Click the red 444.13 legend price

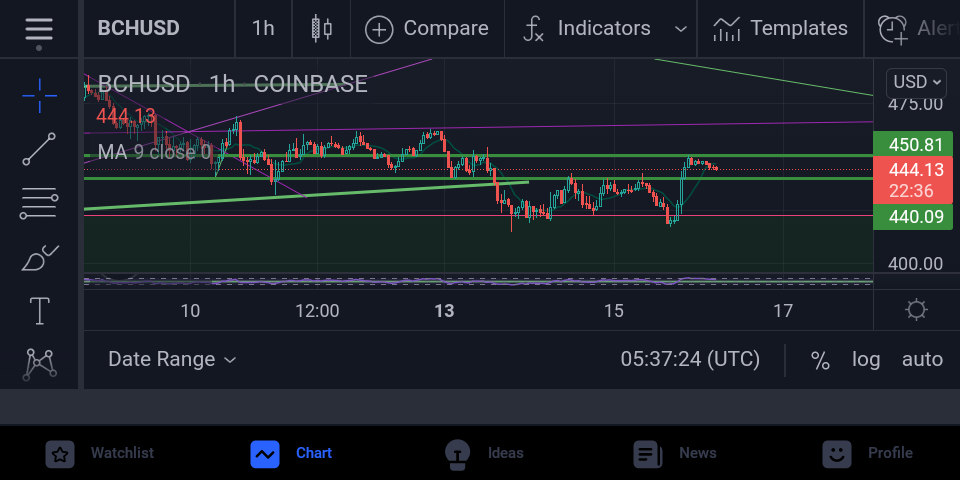pos(126,116)
